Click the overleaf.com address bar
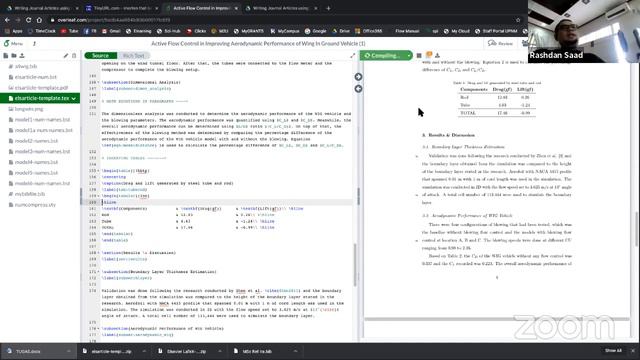640x360 pixels. pyautogui.click(x=282, y=20)
